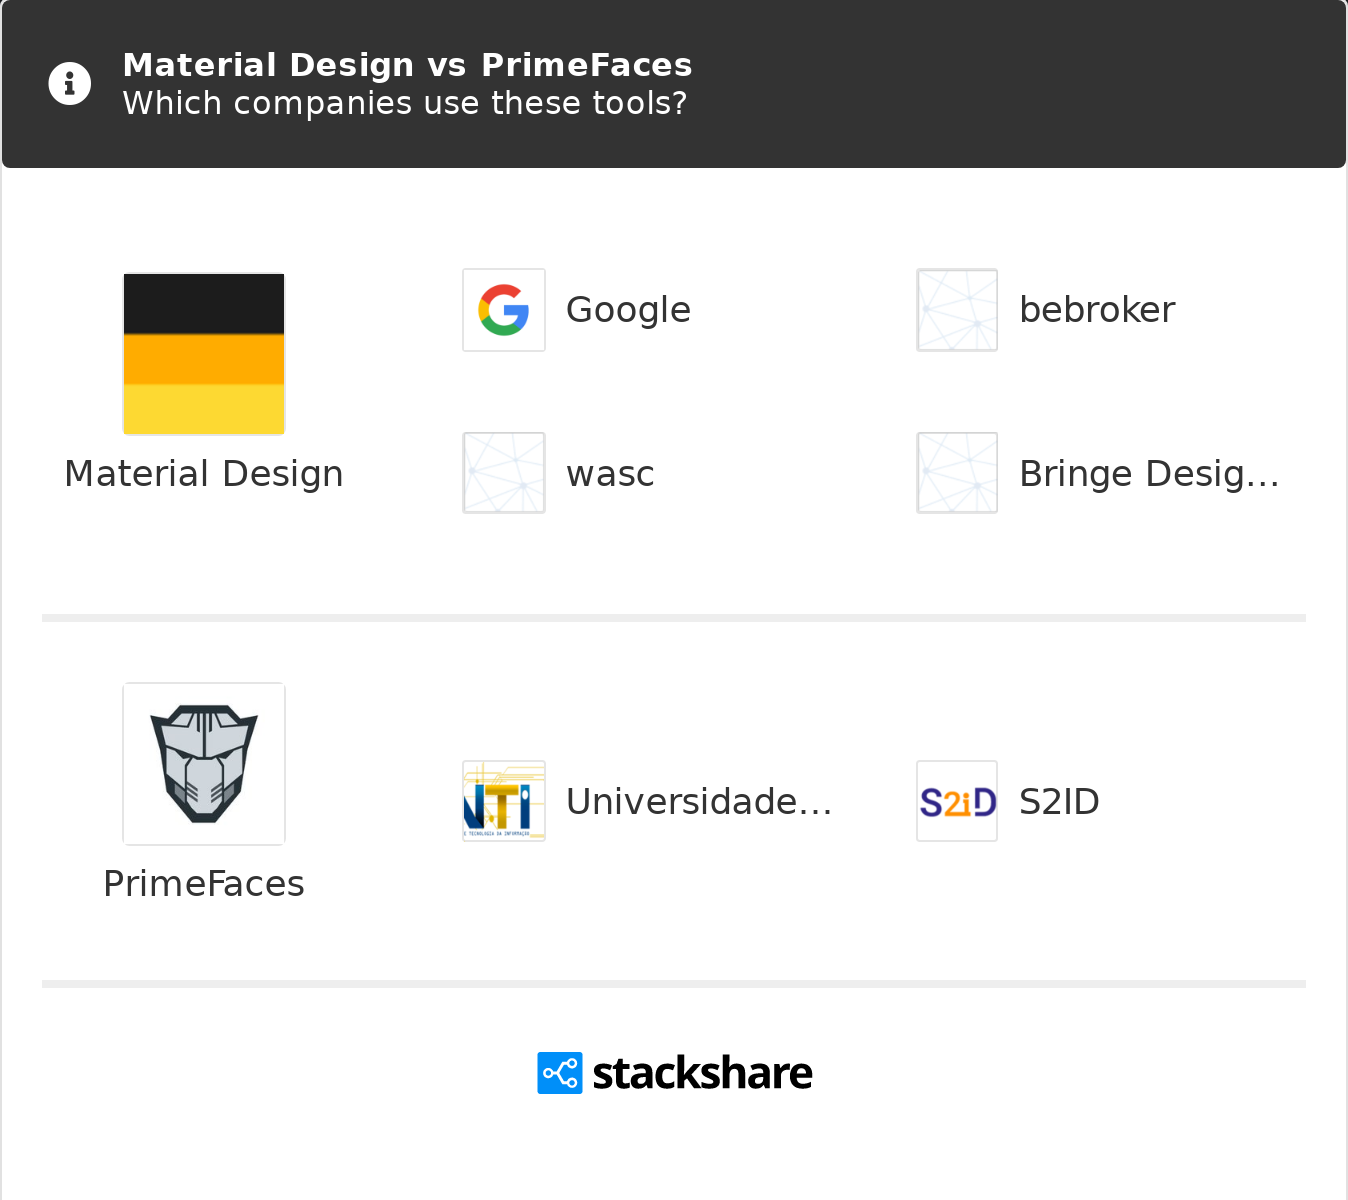Open the Material Design logo
1348x1200 pixels.
click(204, 354)
